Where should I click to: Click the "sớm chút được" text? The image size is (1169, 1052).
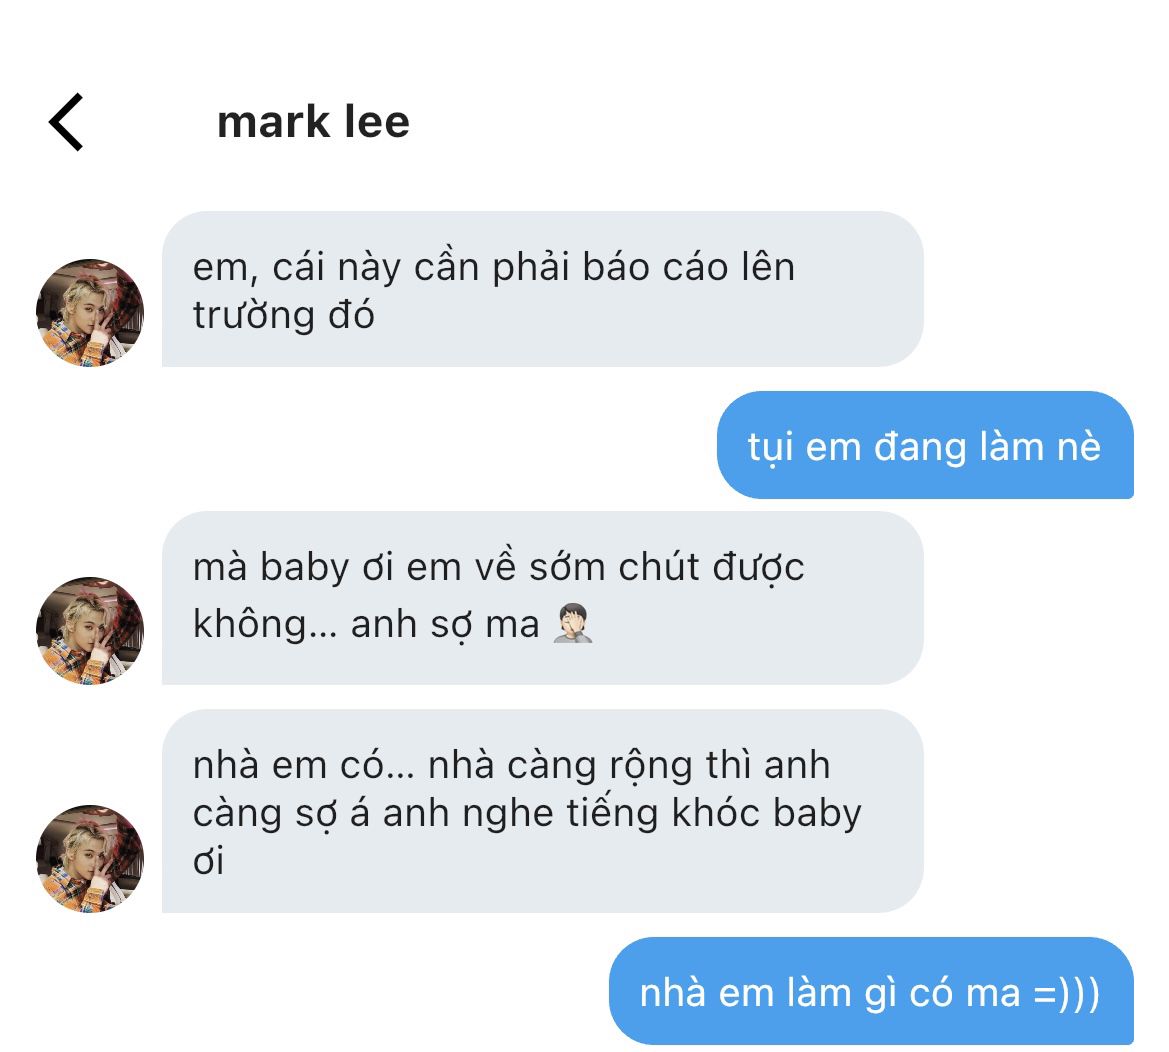(x=667, y=568)
